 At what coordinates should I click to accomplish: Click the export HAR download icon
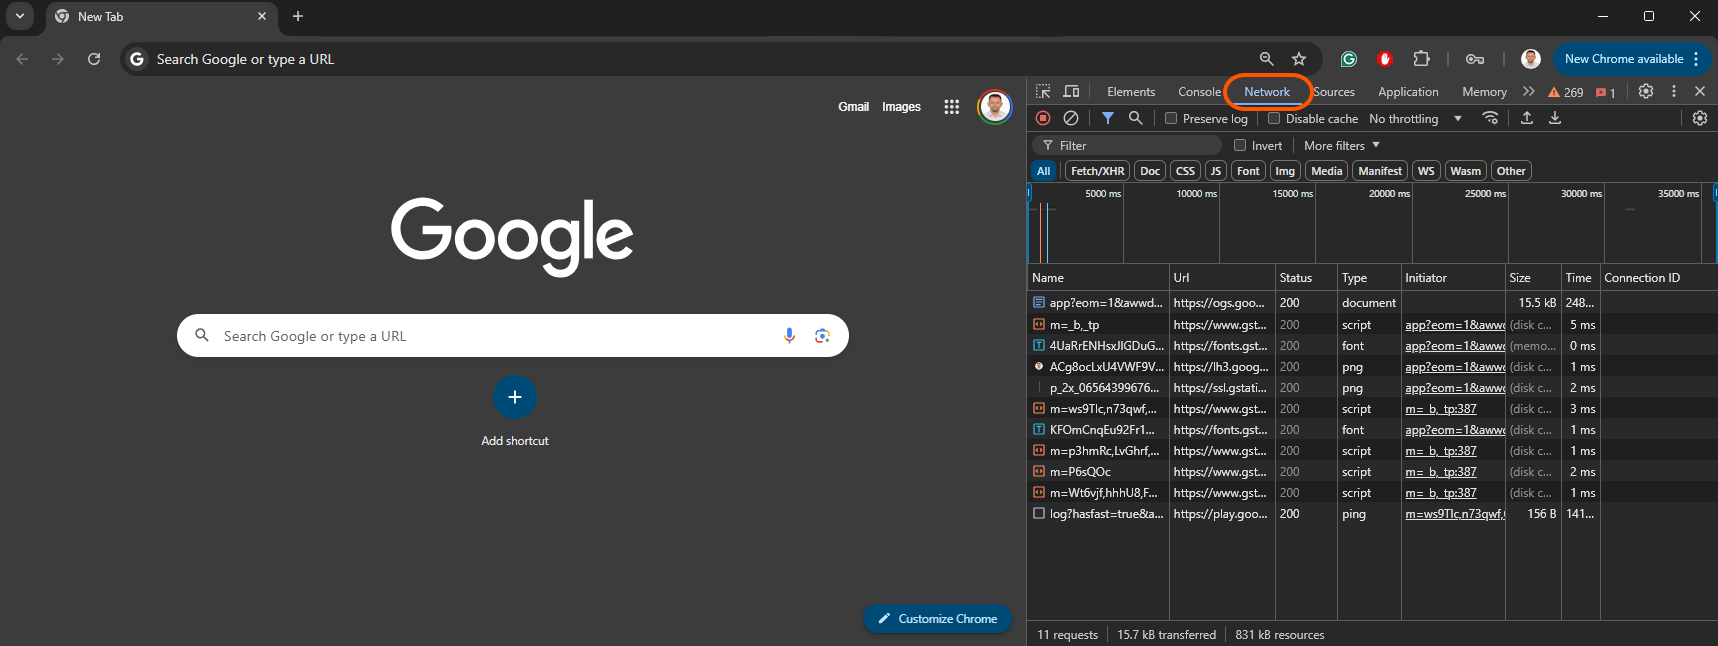1555,118
